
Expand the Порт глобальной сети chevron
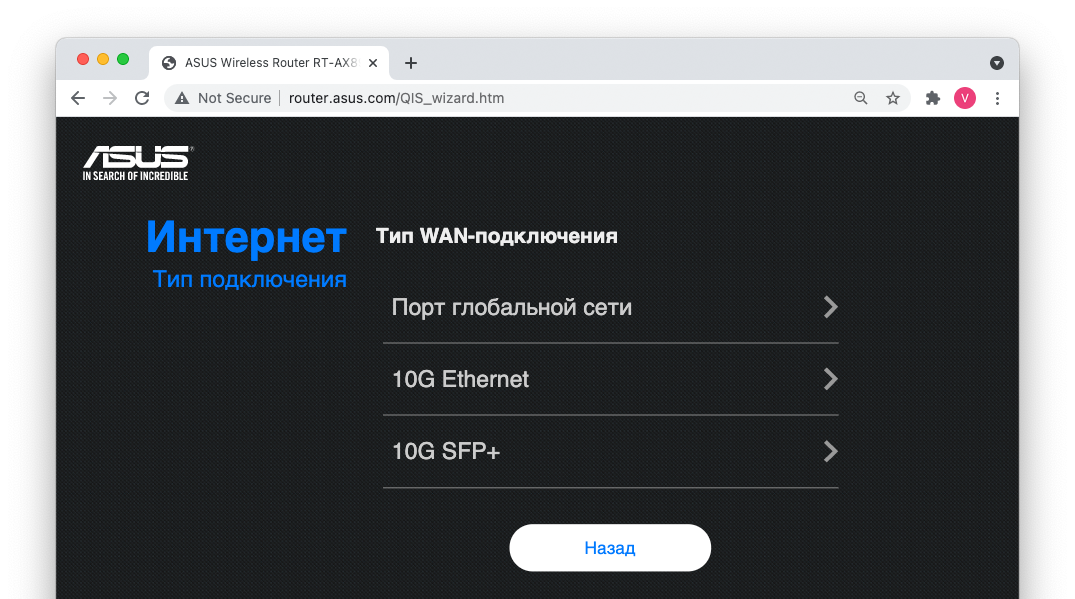(830, 307)
